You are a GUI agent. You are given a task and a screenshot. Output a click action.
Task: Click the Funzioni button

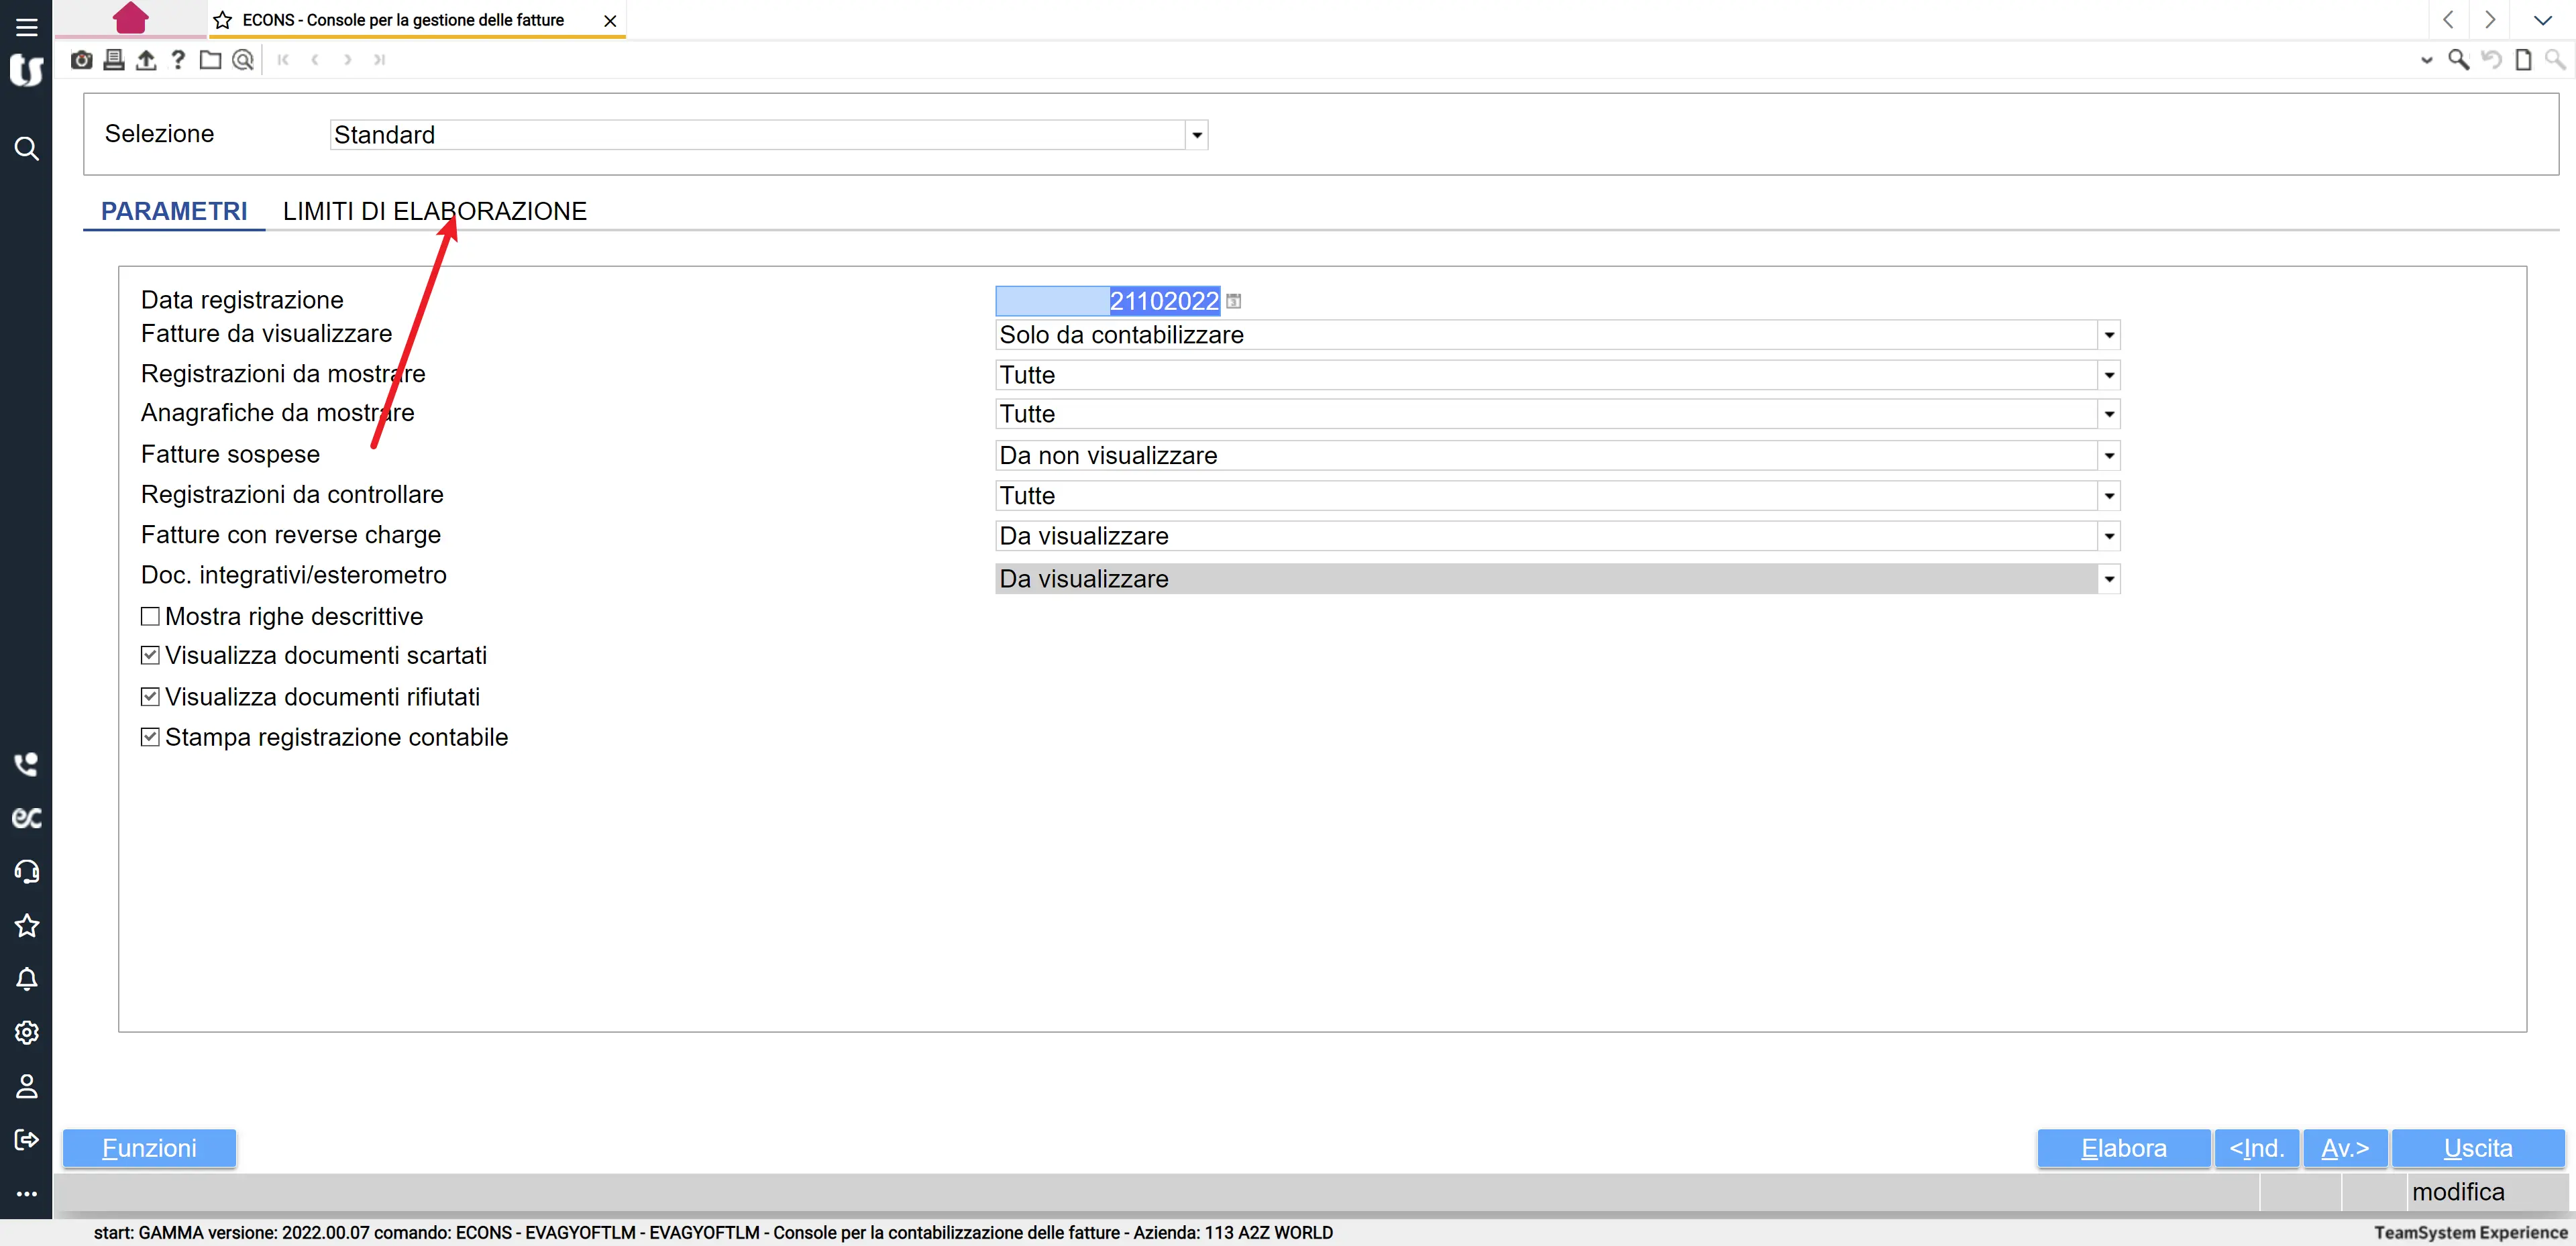tap(149, 1148)
